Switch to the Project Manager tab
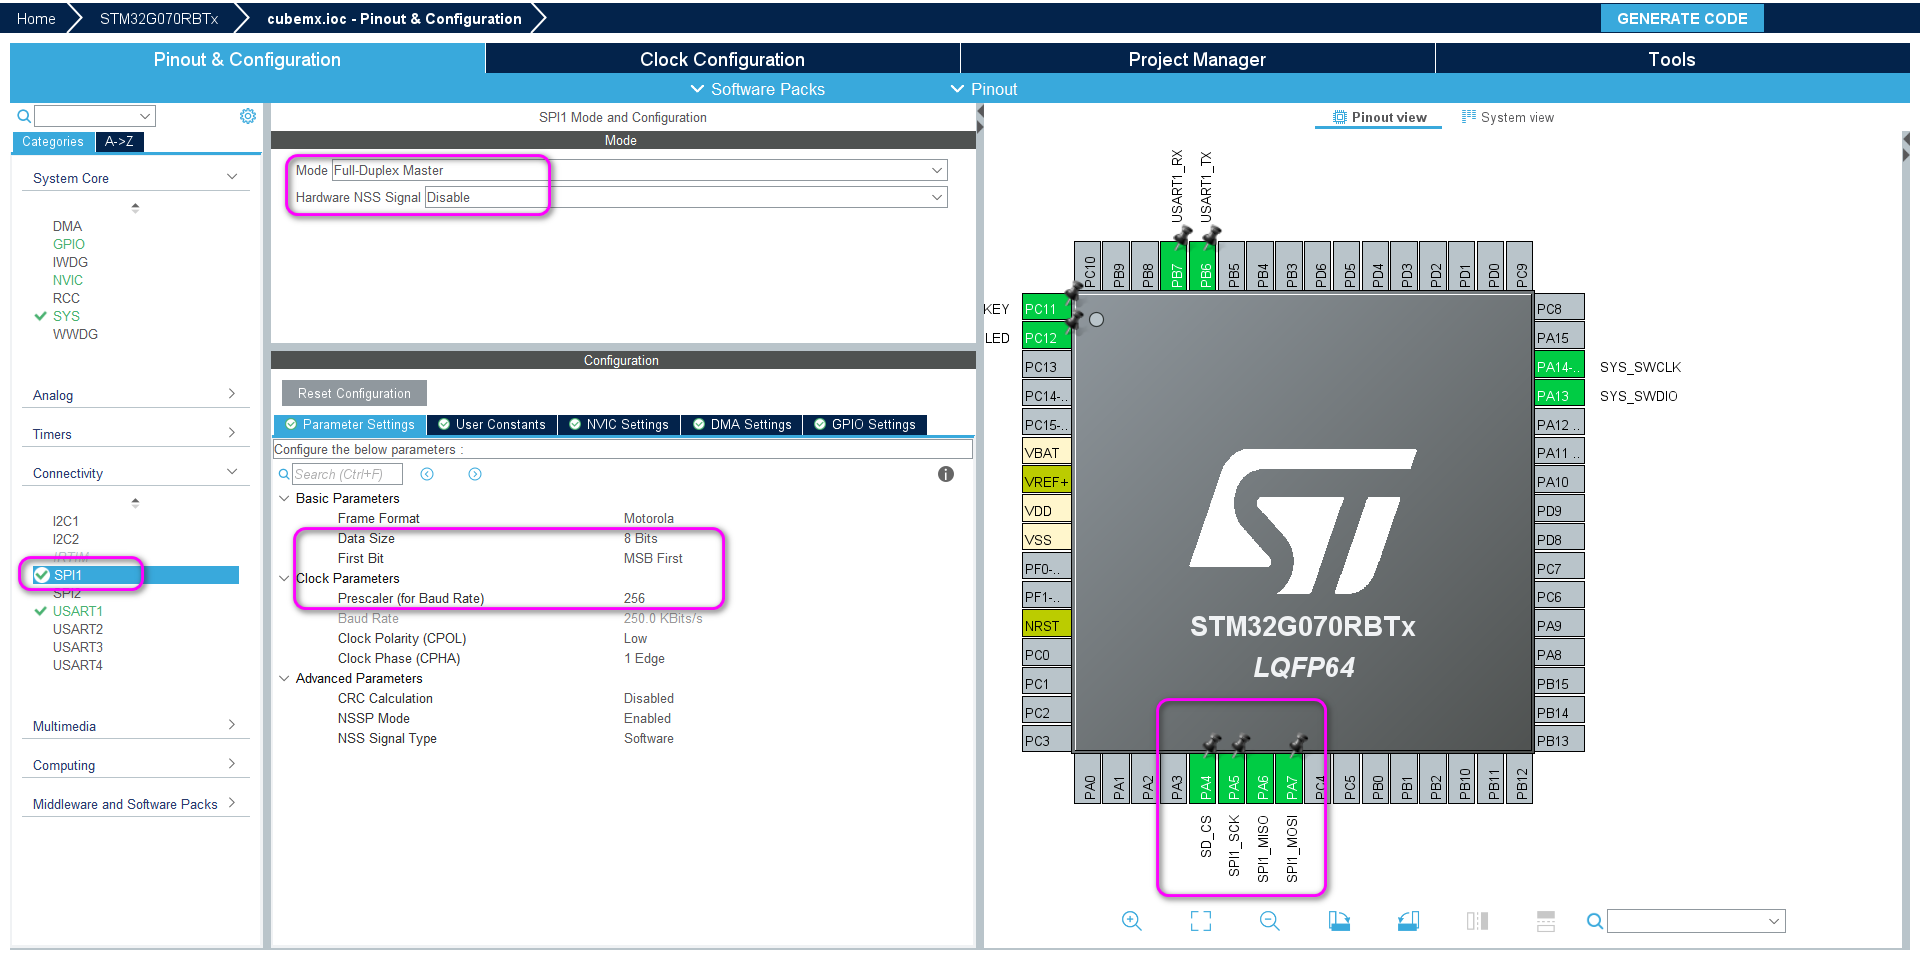1920x960 pixels. click(1197, 59)
